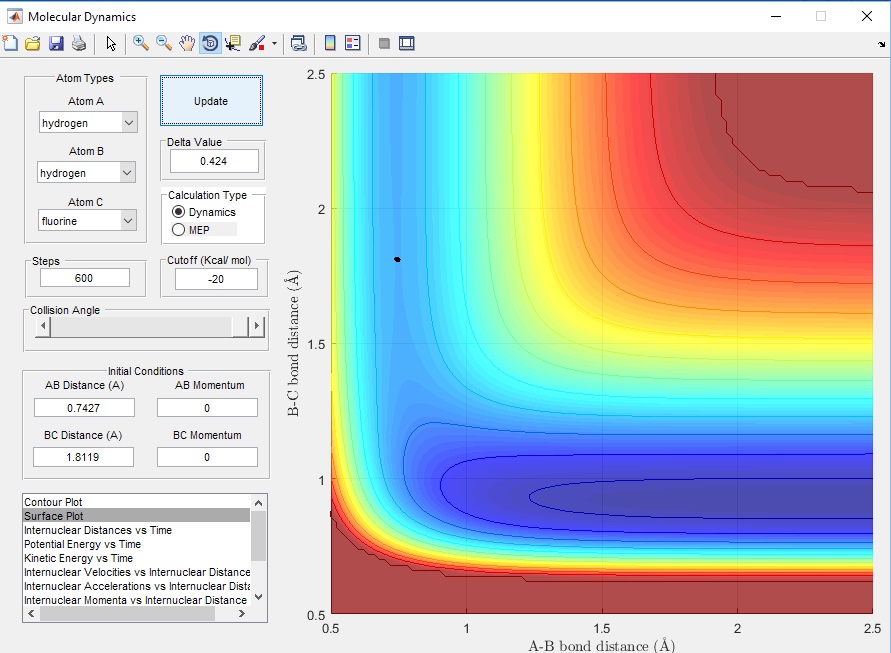The height and width of the screenshot is (653, 891).
Task: Open the Atom C fluorine dropdown
Action: tap(87, 220)
